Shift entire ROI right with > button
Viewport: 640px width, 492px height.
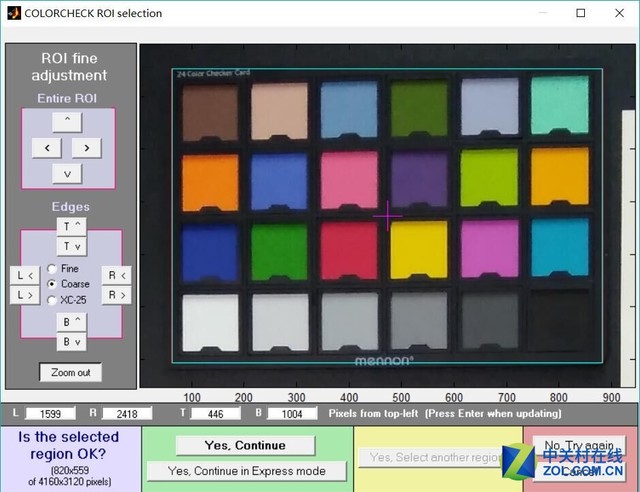coord(87,148)
